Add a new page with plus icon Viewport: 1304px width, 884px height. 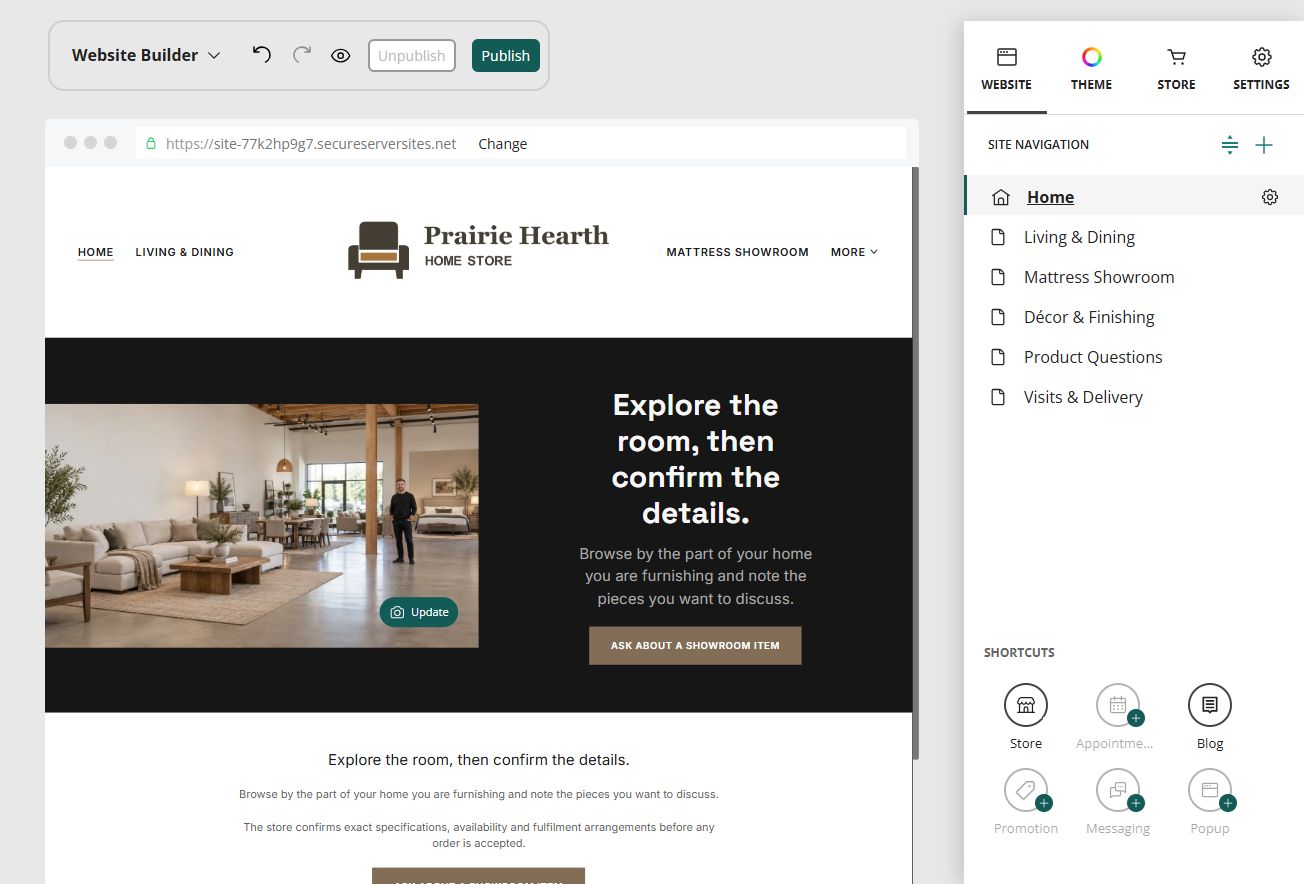tap(1264, 145)
